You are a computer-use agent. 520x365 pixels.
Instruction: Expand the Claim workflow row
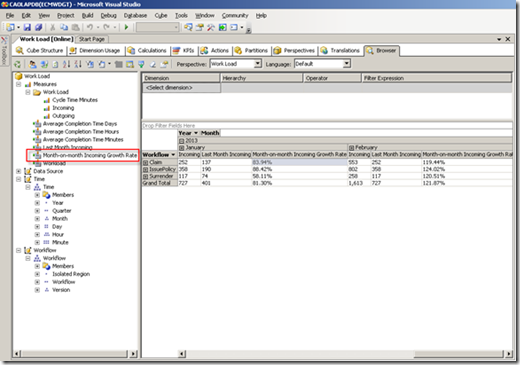(x=146, y=163)
